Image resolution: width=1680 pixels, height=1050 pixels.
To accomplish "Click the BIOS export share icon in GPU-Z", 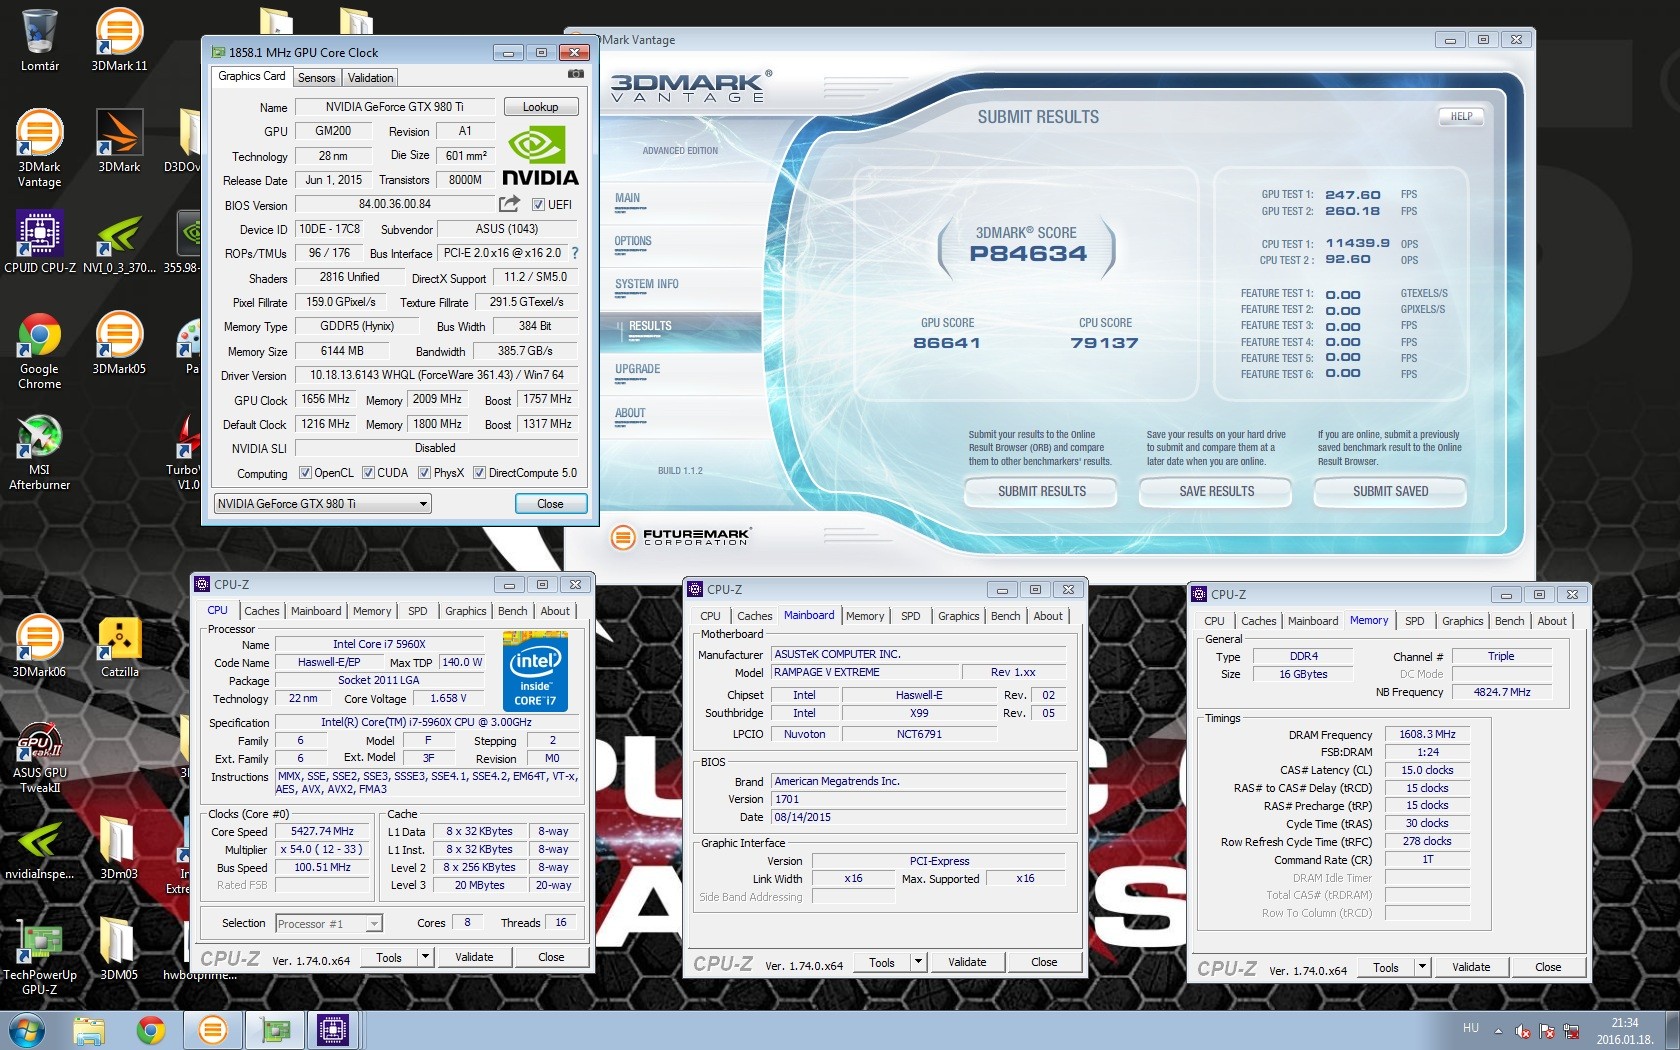I will [510, 204].
